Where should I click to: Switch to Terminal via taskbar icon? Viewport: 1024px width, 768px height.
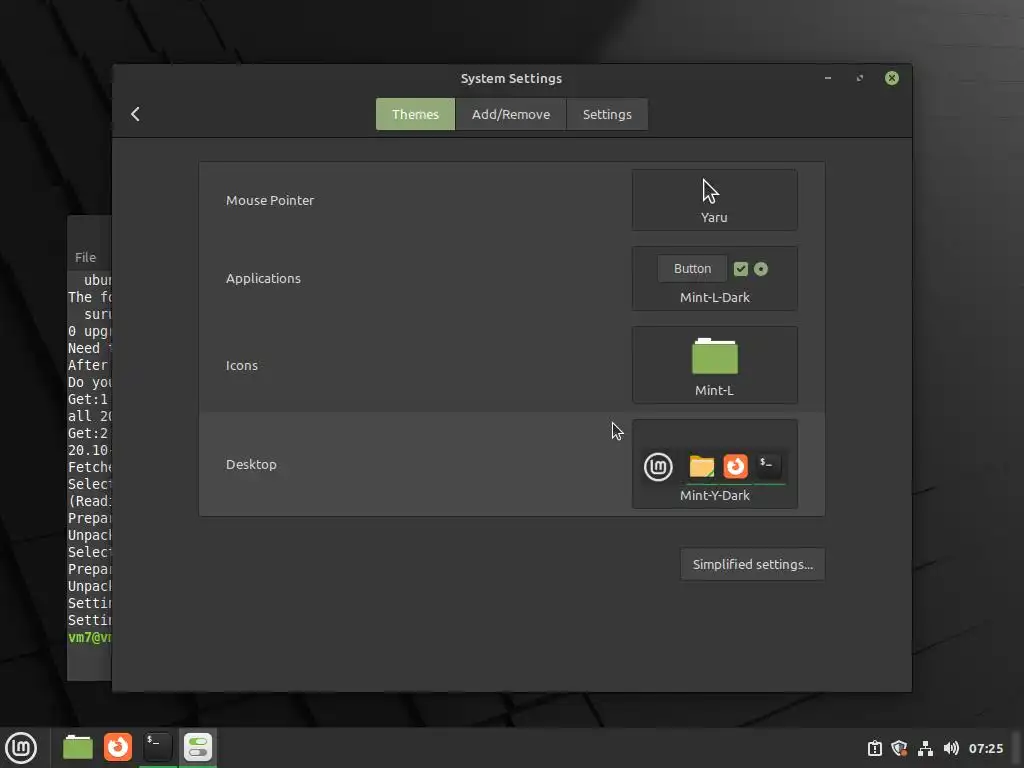click(x=157, y=747)
